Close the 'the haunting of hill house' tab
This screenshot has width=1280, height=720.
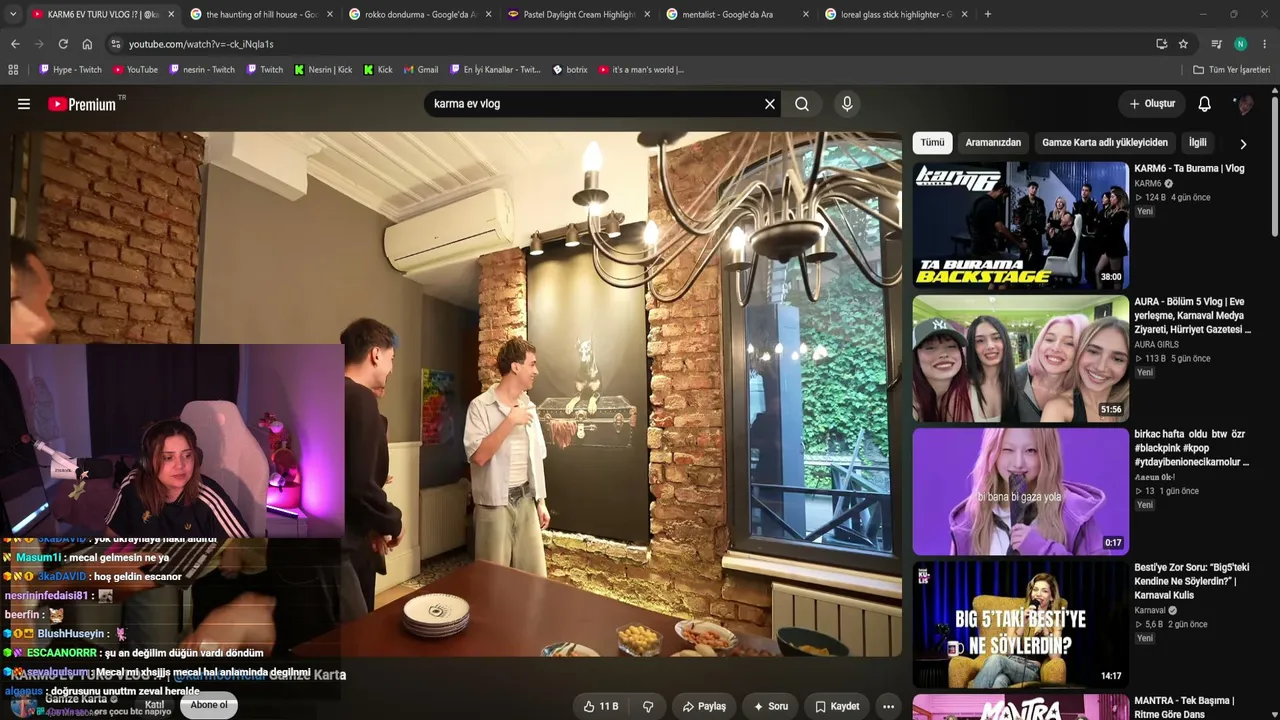(330, 14)
